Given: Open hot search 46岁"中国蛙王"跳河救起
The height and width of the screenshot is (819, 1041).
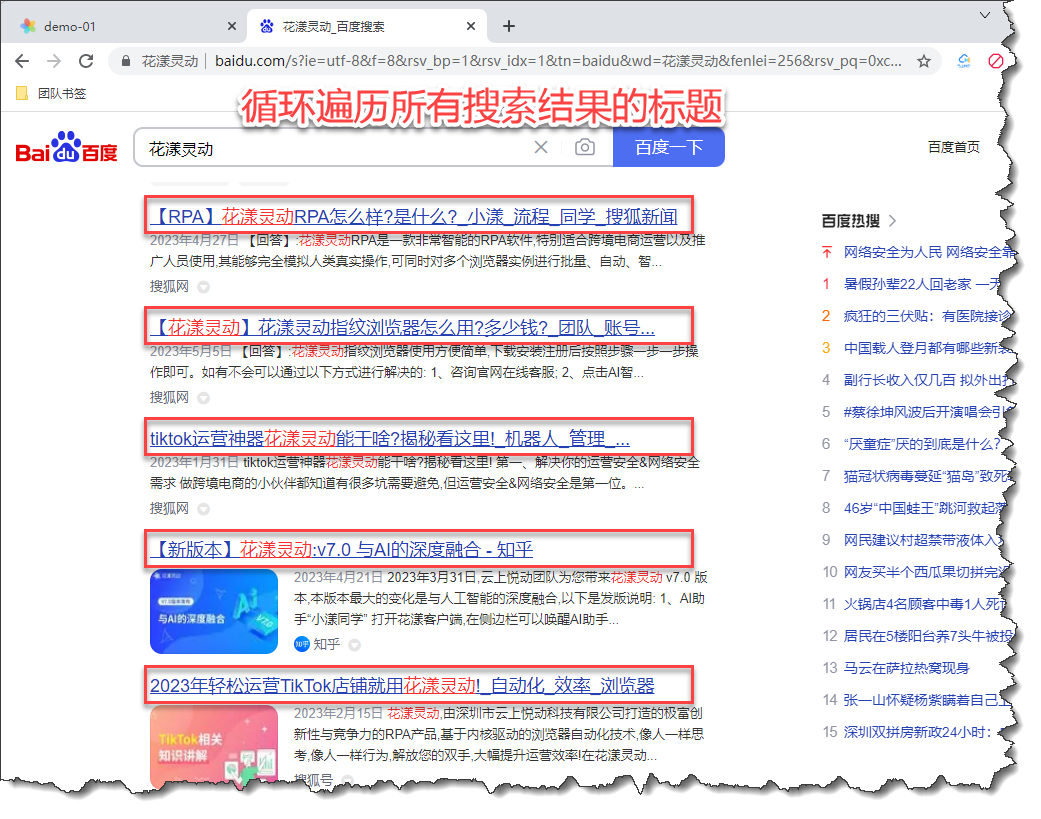Looking at the screenshot, I should (x=925, y=508).
